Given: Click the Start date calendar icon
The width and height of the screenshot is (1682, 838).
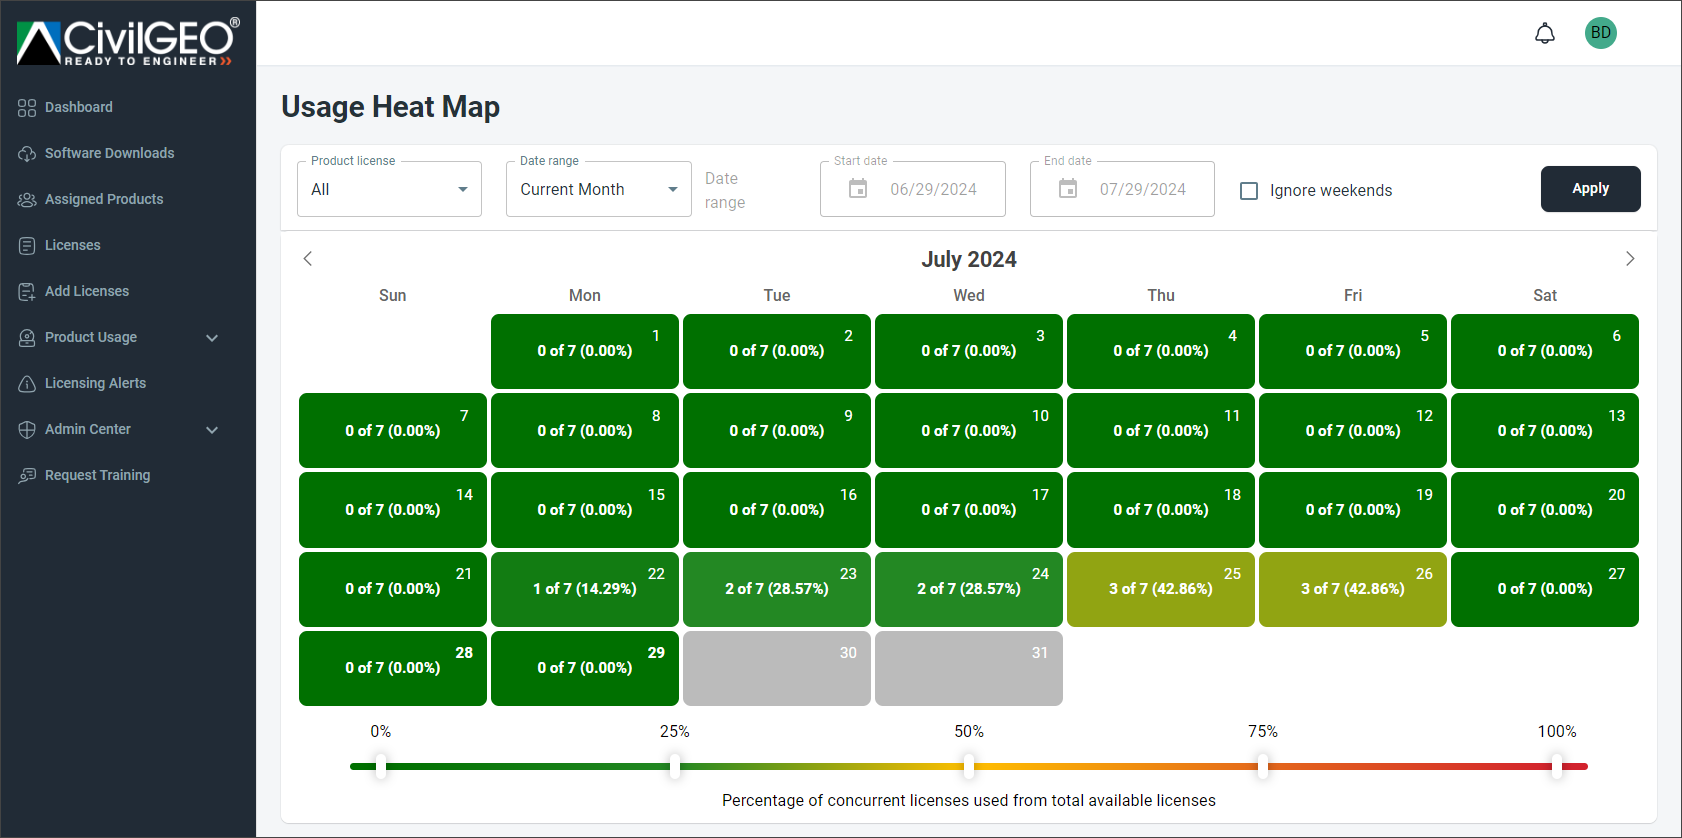Looking at the screenshot, I should click(x=858, y=188).
